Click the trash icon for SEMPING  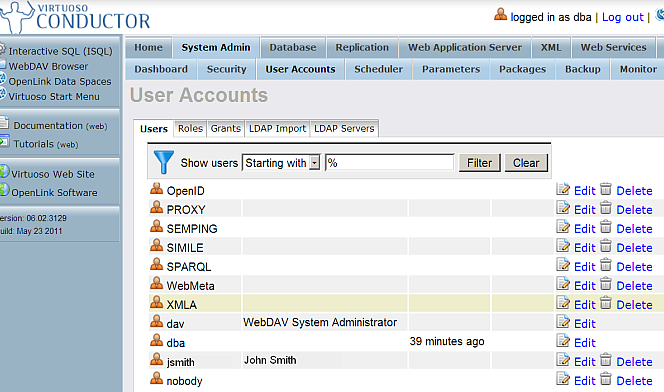606,227
